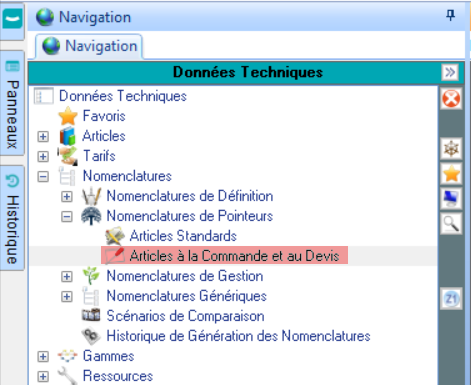471x385 pixels.
Task: Click the double chevron in Données Techniques header
Action: 450,72
